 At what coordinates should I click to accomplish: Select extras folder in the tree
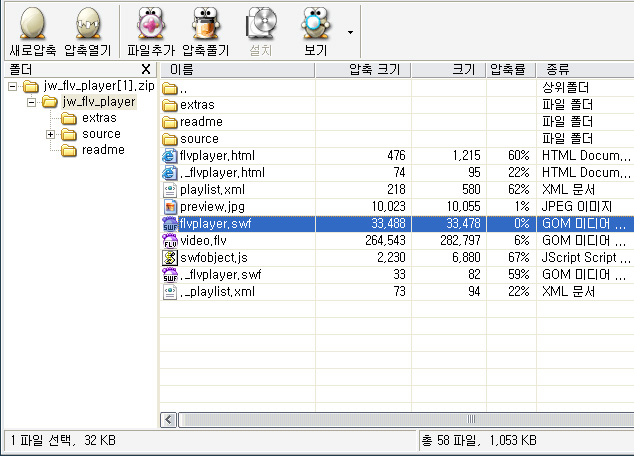pyautogui.click(x=99, y=118)
